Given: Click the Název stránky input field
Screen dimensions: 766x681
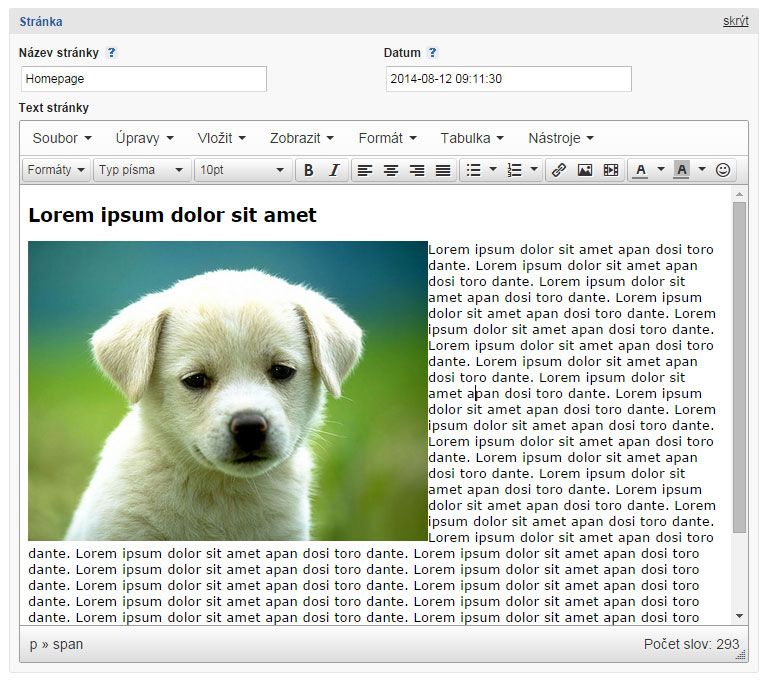Looking at the screenshot, I should click(x=144, y=79).
